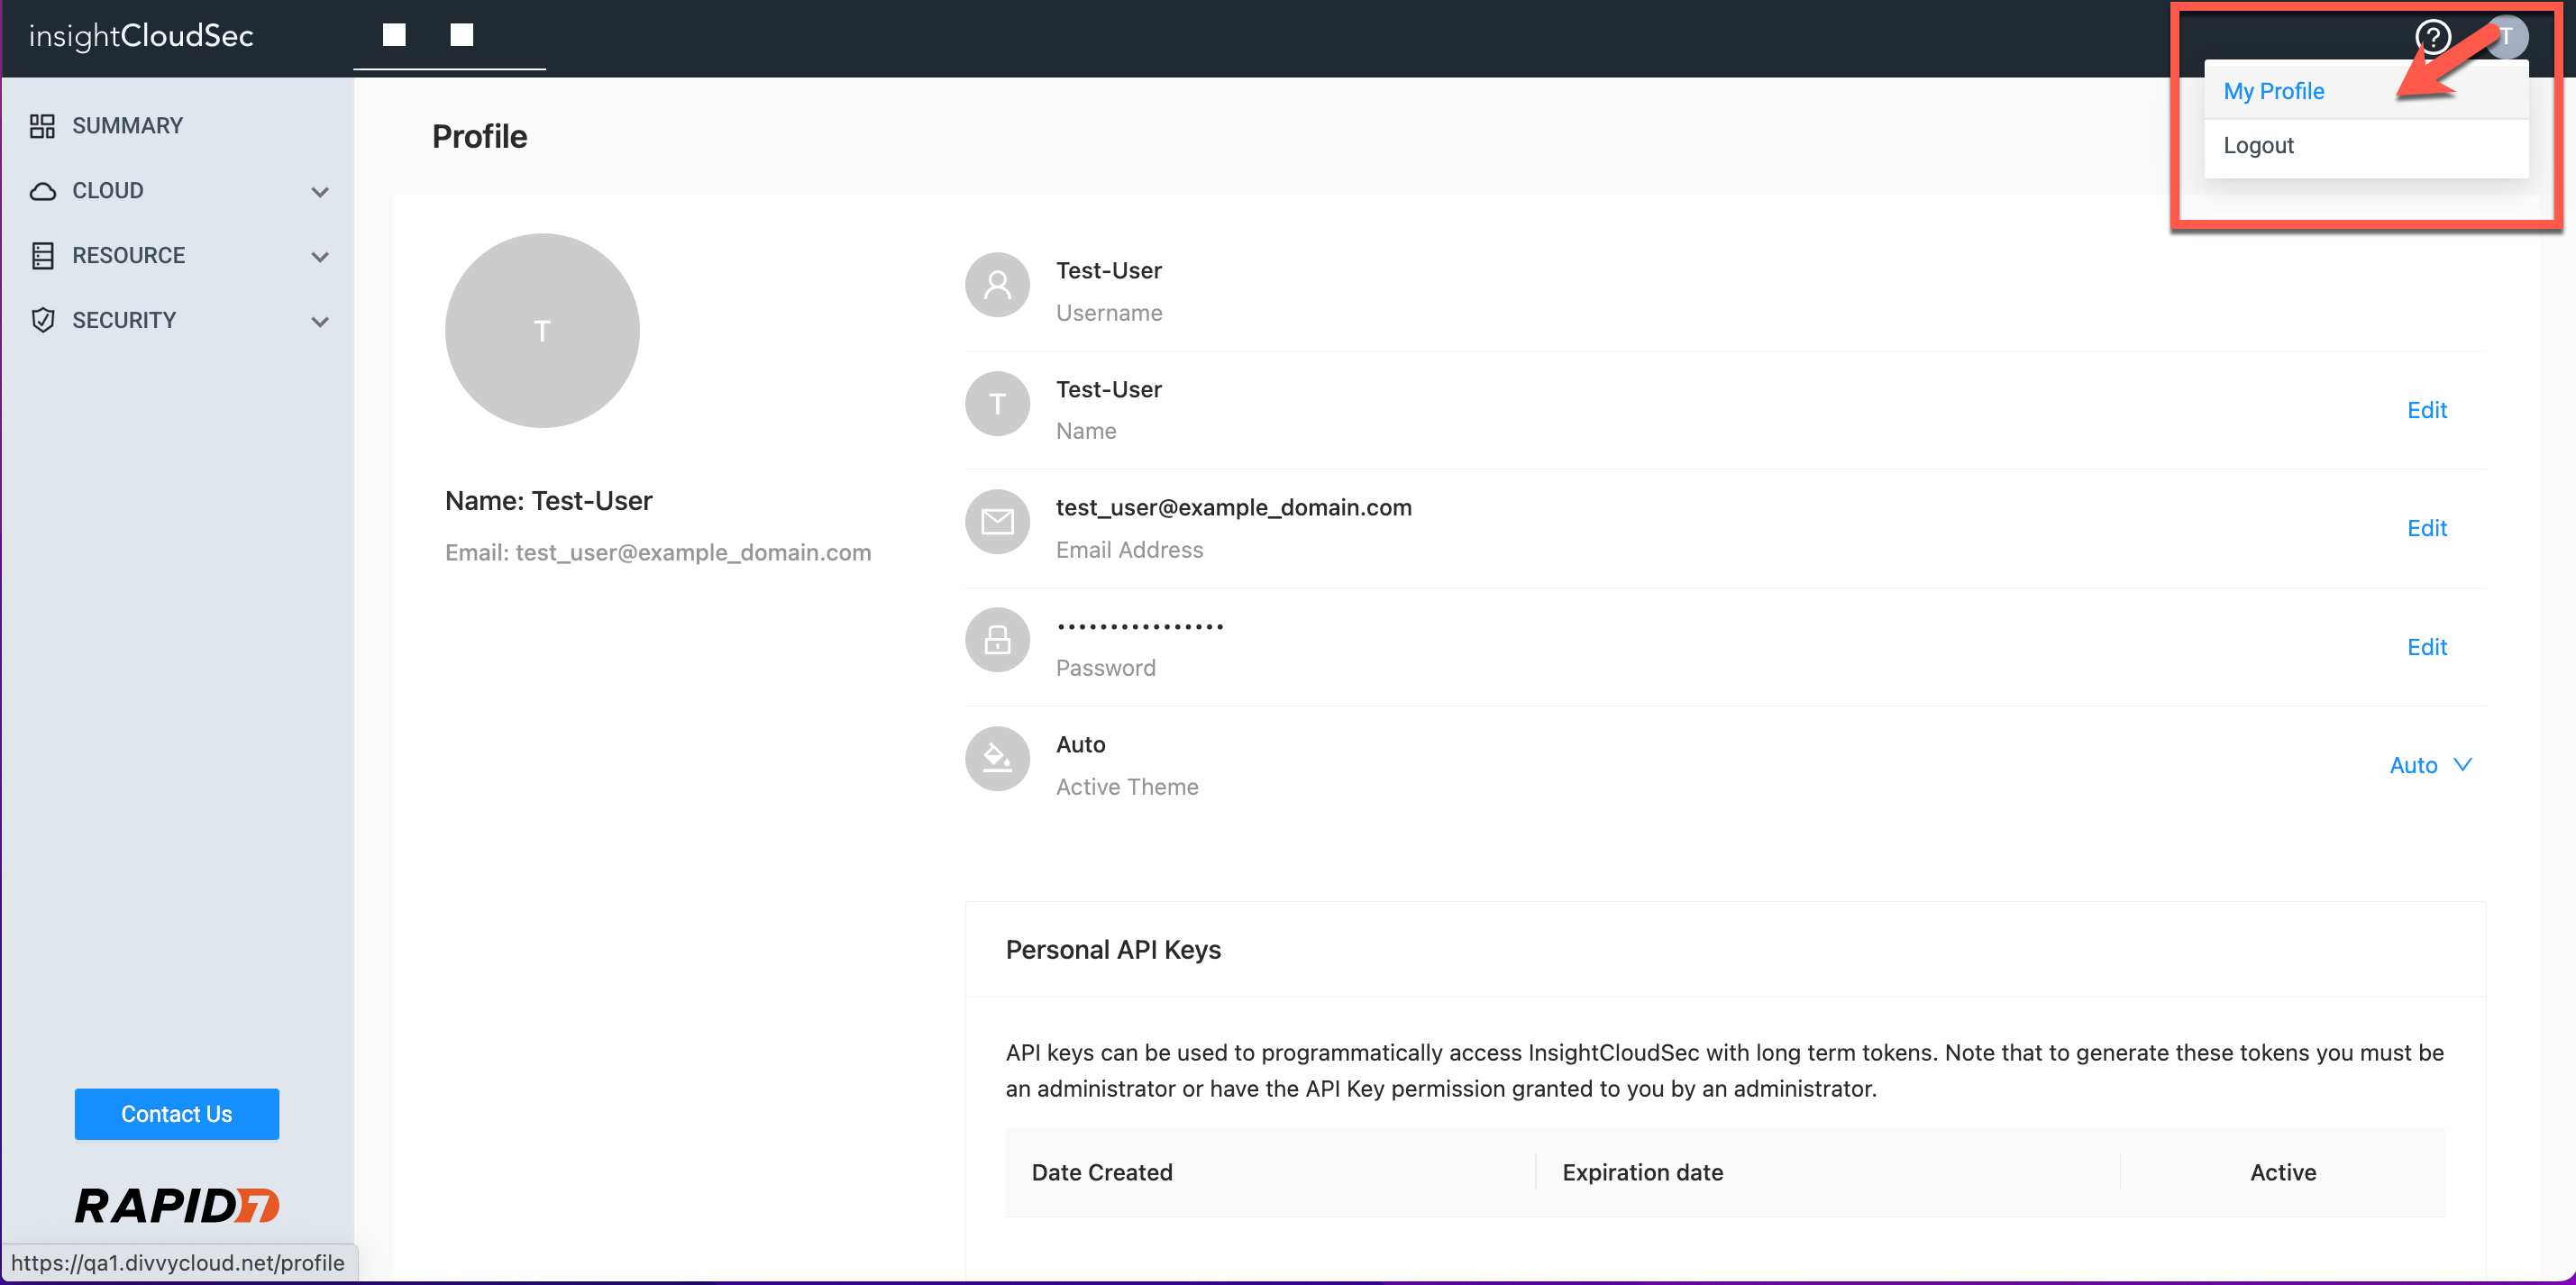2576x1285 pixels.
Task: Expand the Resource sidebar section chevron
Action: (x=320, y=256)
